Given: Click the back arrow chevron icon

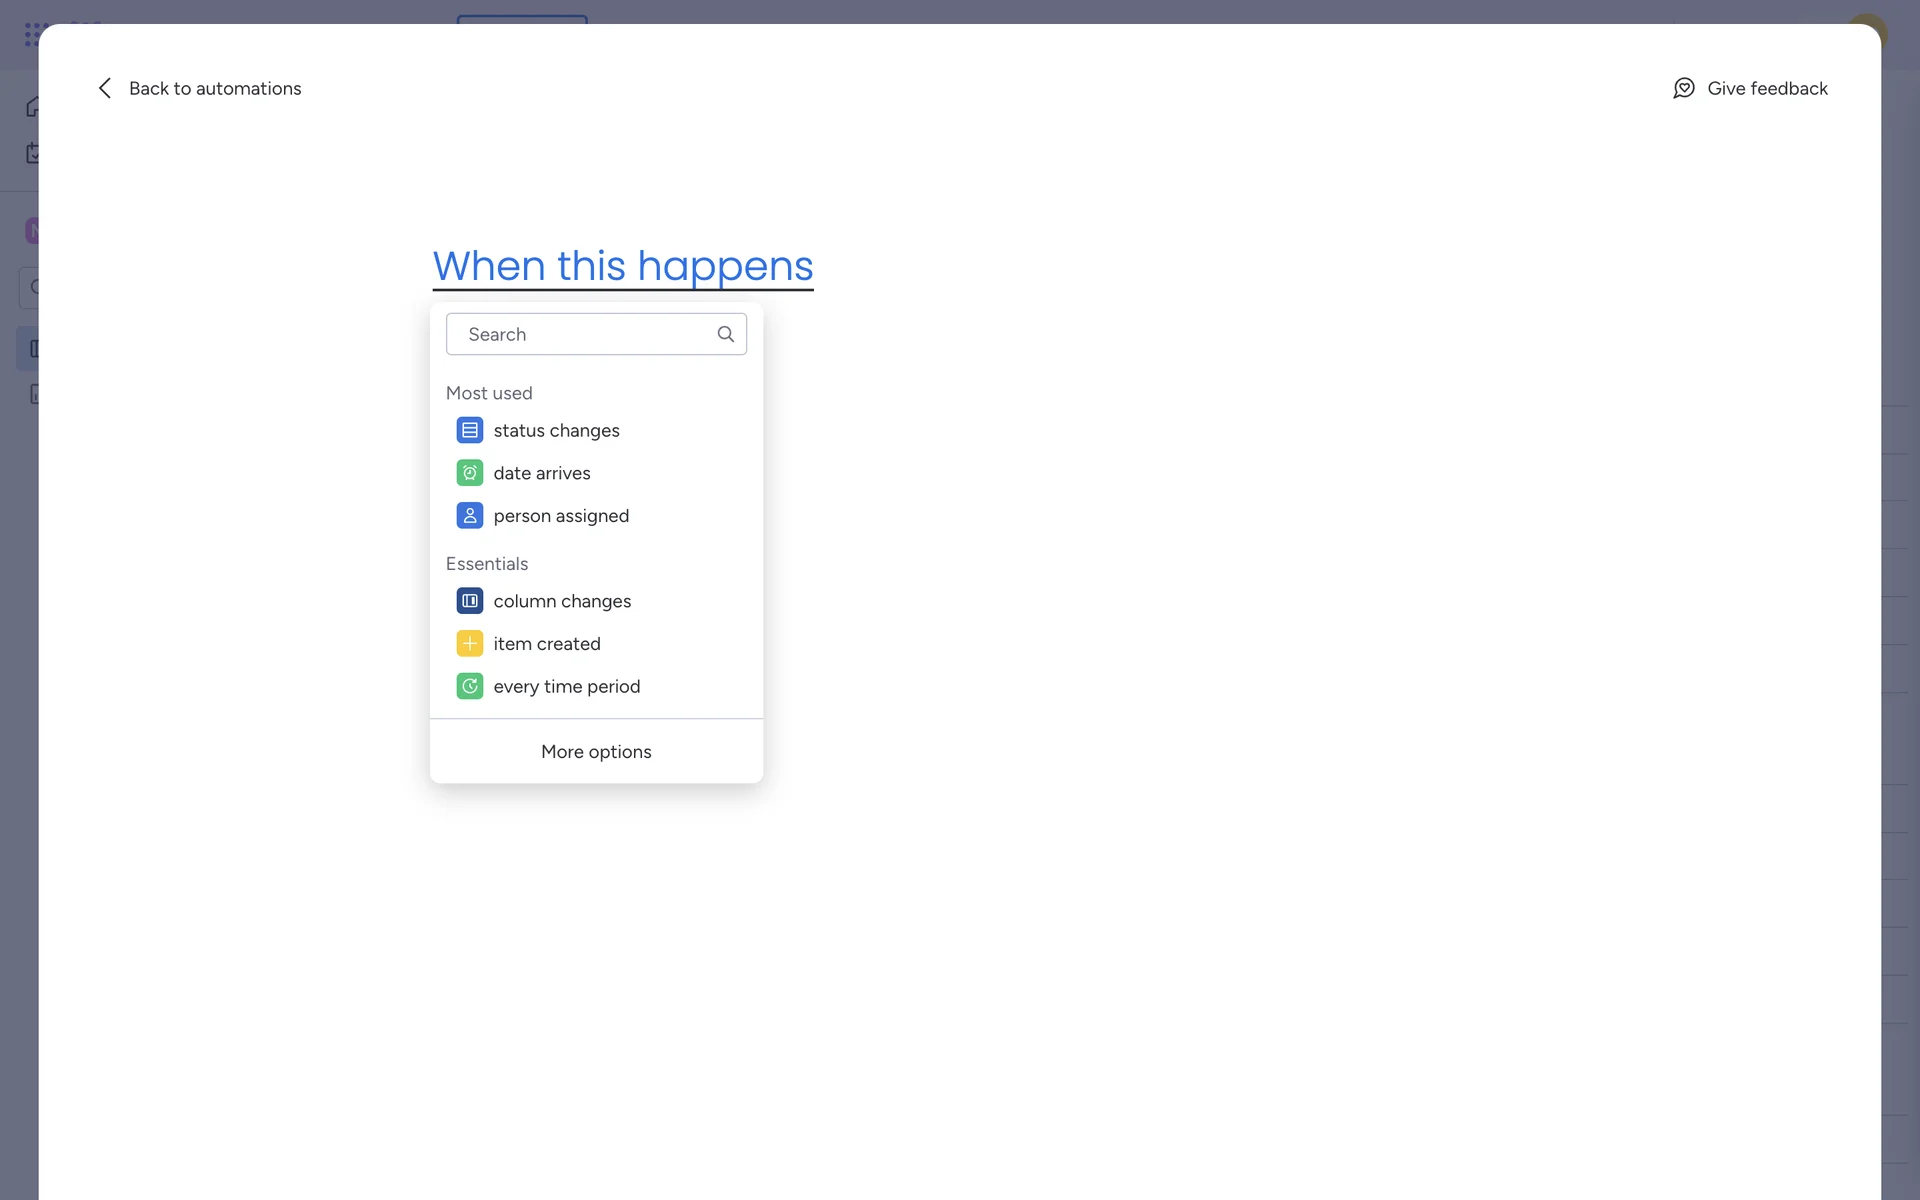Looking at the screenshot, I should point(105,88).
